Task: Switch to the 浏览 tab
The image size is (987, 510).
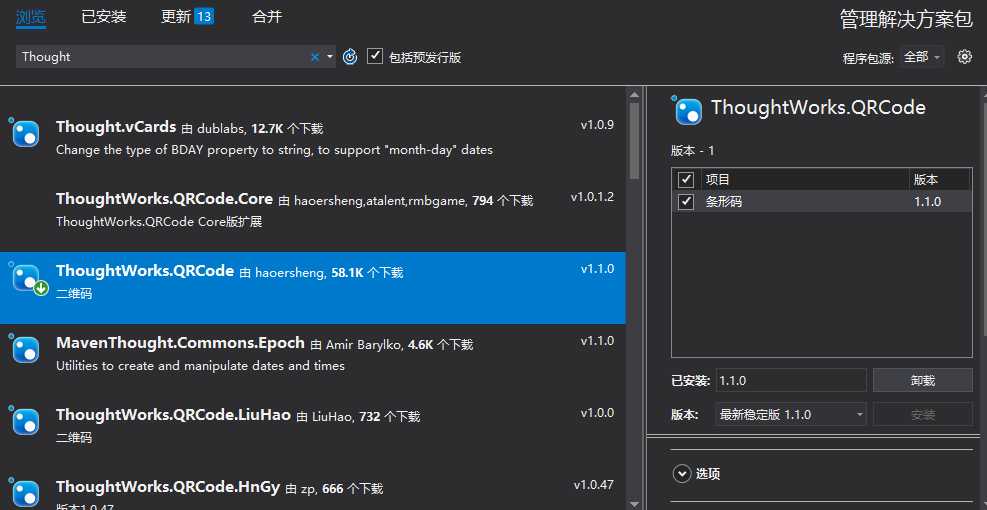Action: [x=31, y=17]
